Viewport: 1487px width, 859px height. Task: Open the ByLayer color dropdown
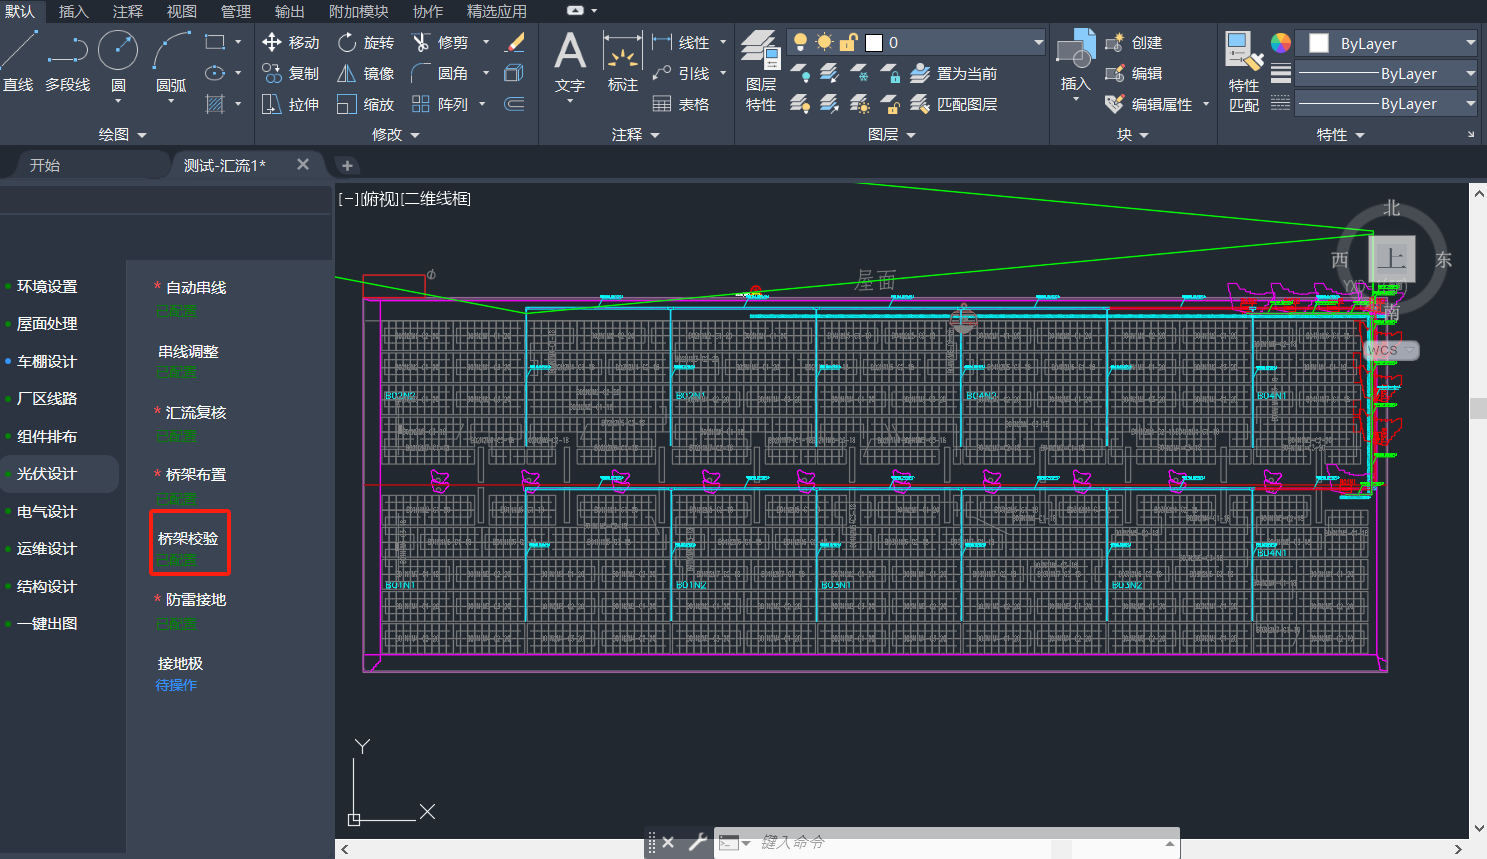[1469, 43]
